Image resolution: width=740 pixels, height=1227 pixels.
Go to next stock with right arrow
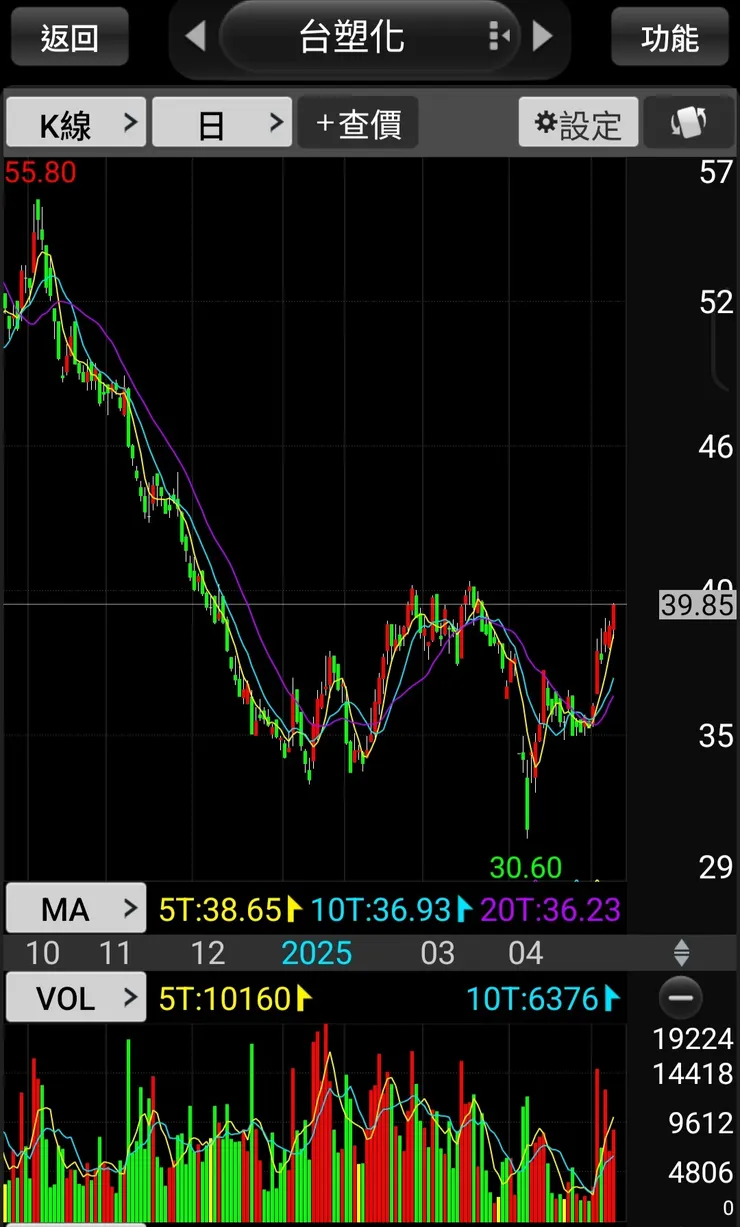(x=543, y=38)
